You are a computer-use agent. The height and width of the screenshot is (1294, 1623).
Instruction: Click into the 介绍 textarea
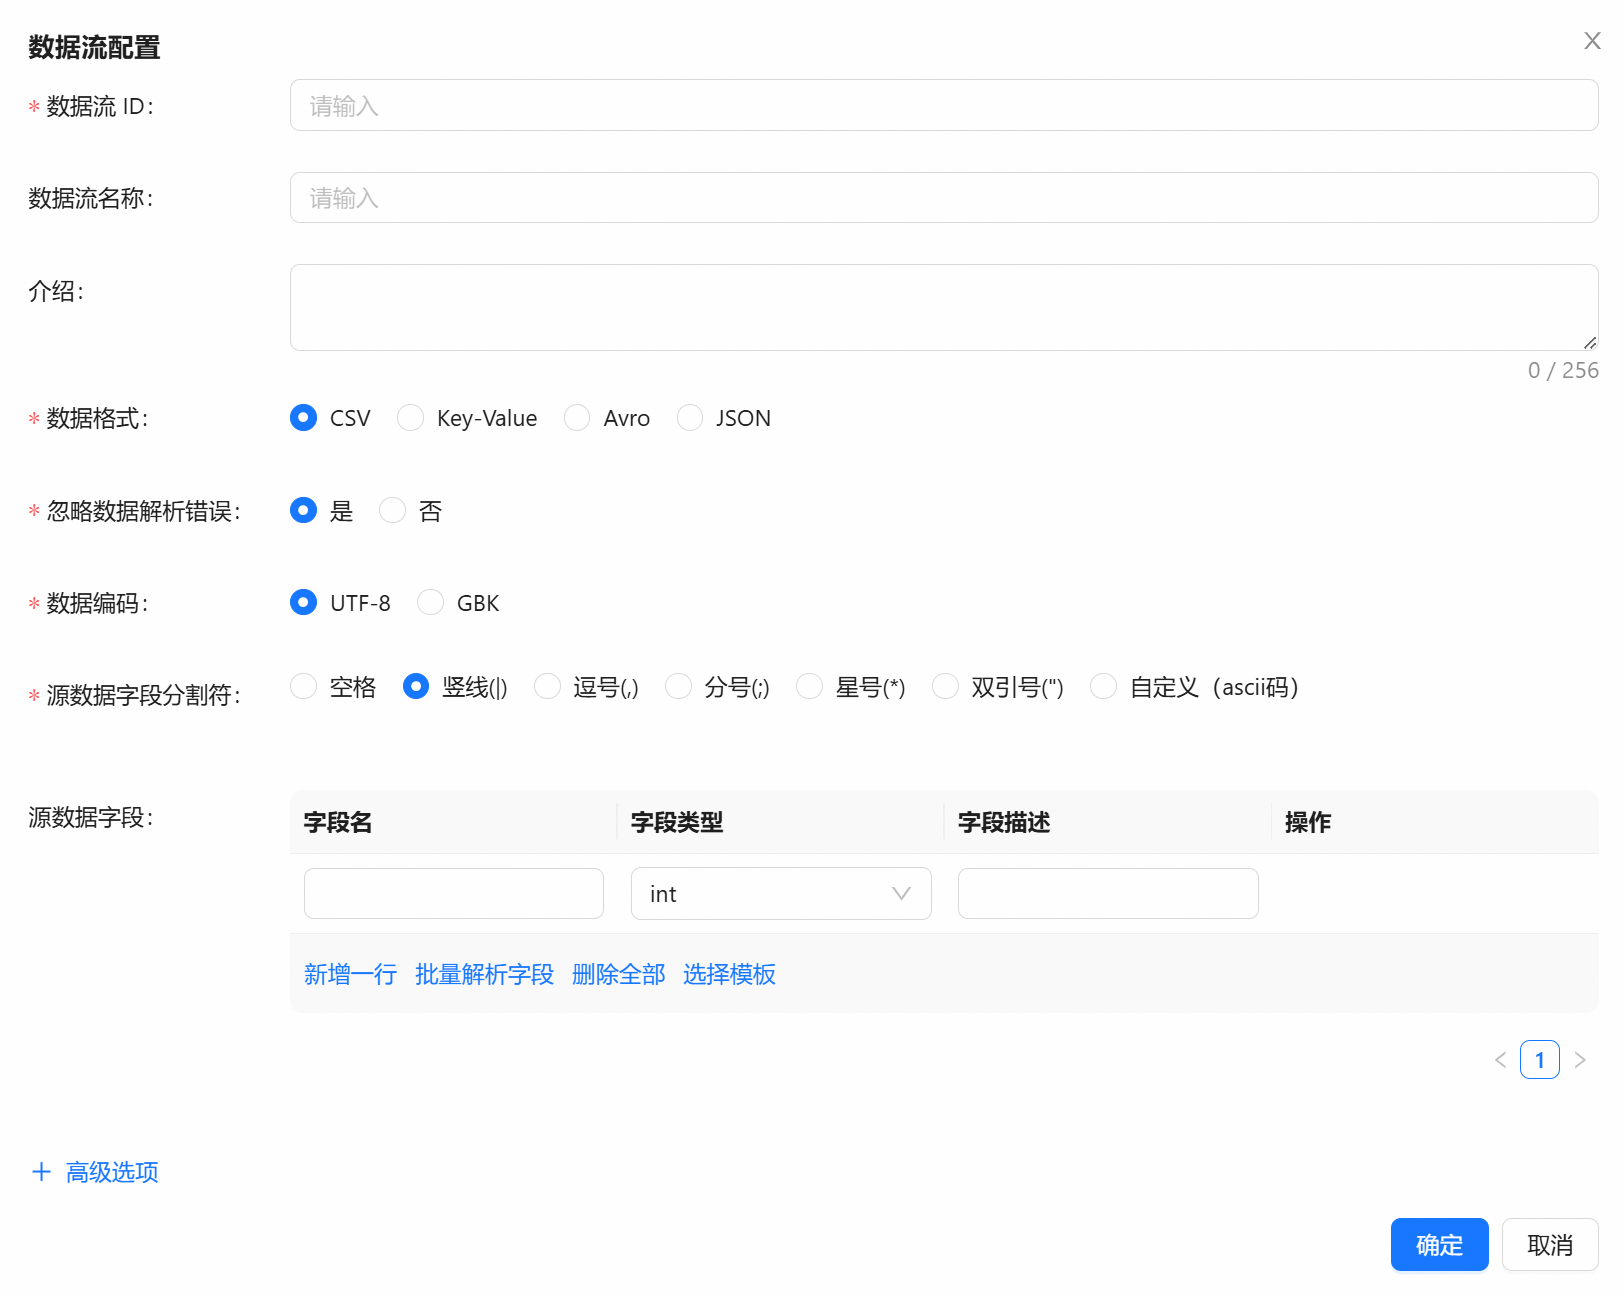[x=943, y=307]
